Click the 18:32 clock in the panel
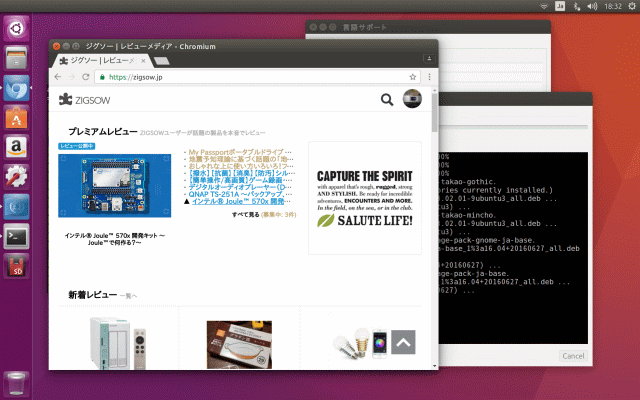Screen dimensions: 640x400 click(613, 6)
